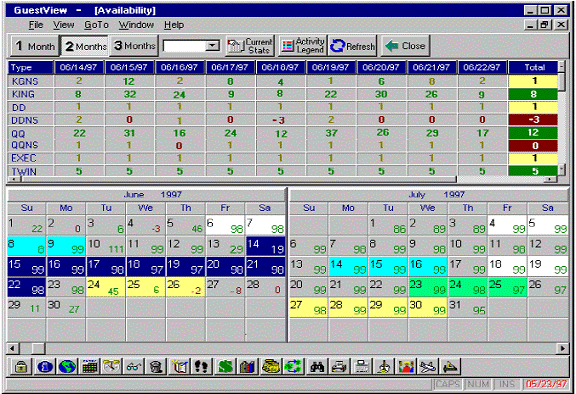Select June 24 yellow calendar cell
The image size is (576, 394).
pos(106,287)
